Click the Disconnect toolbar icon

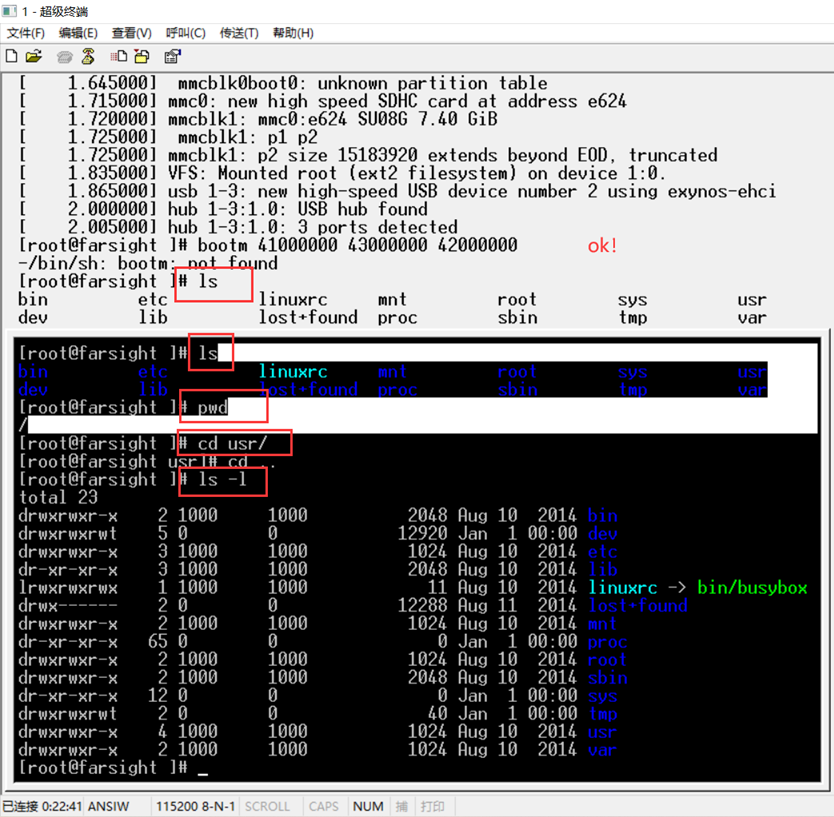(88, 56)
